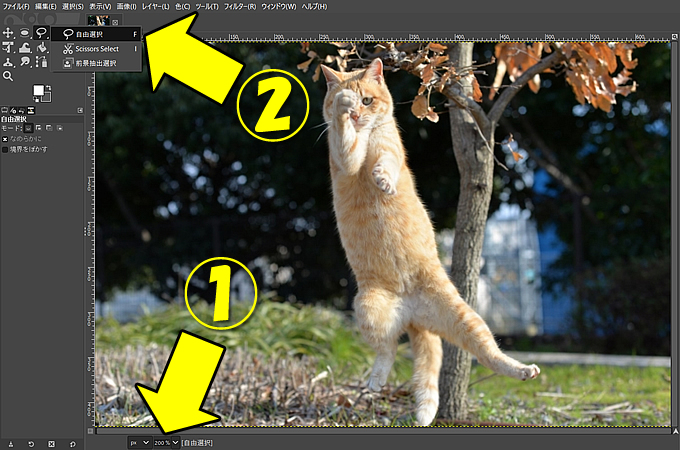Swap foreground and background colors
Screen dimensions: 680x450
click(48, 88)
